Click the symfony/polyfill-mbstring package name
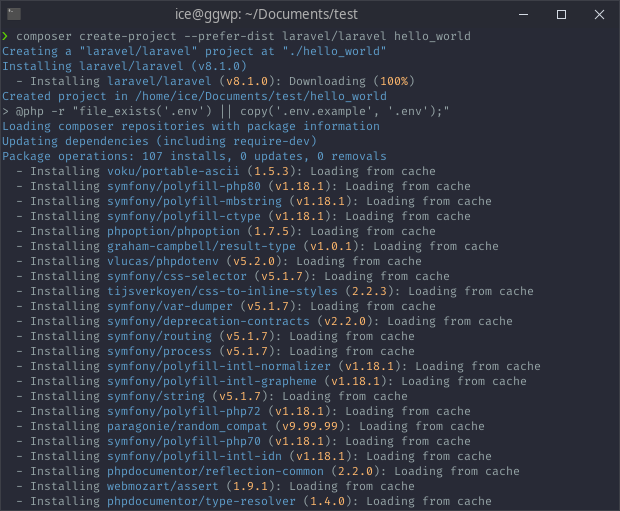Viewport: 620px width, 511px height. pyautogui.click(x=195, y=201)
